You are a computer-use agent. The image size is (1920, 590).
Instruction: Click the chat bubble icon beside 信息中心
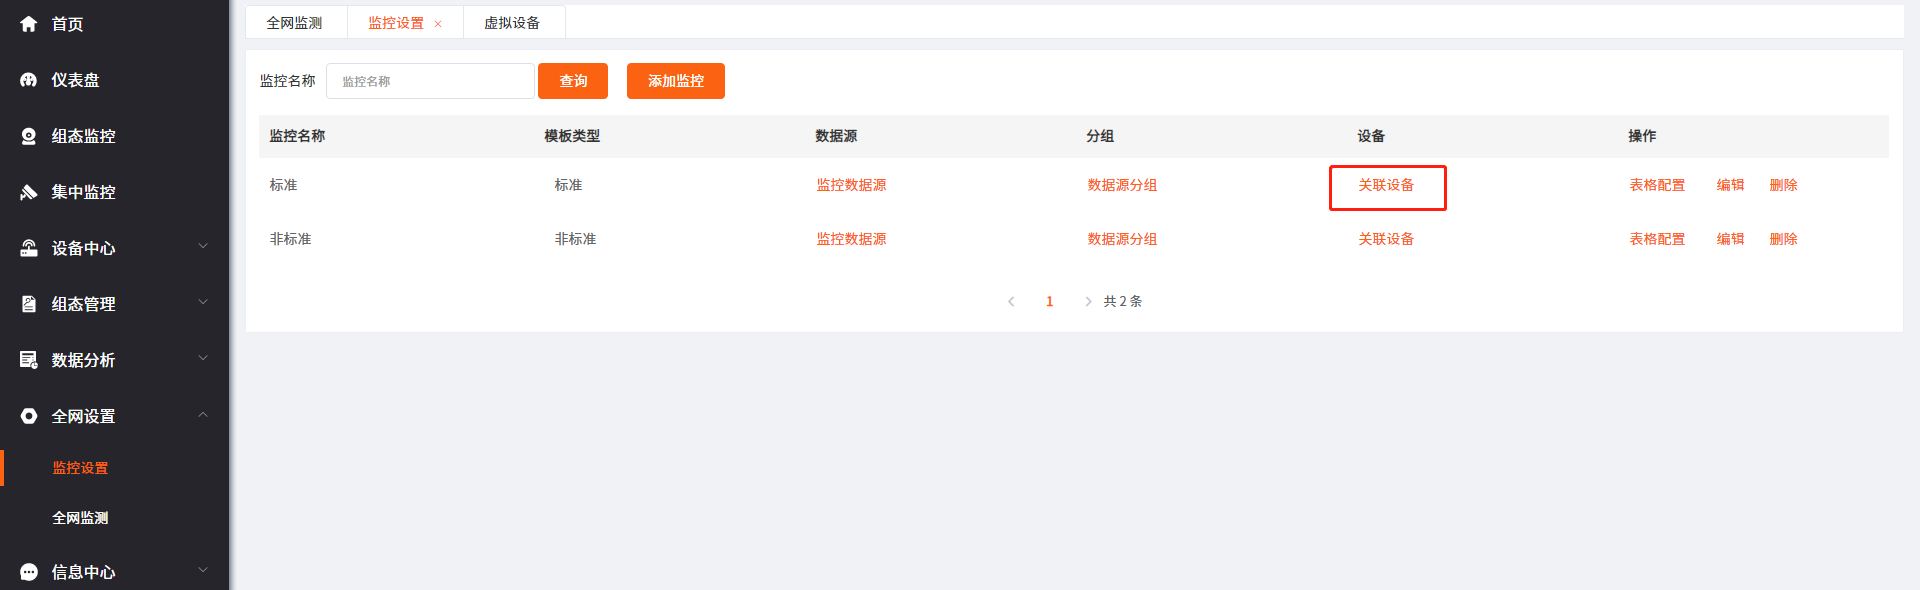[x=28, y=572]
